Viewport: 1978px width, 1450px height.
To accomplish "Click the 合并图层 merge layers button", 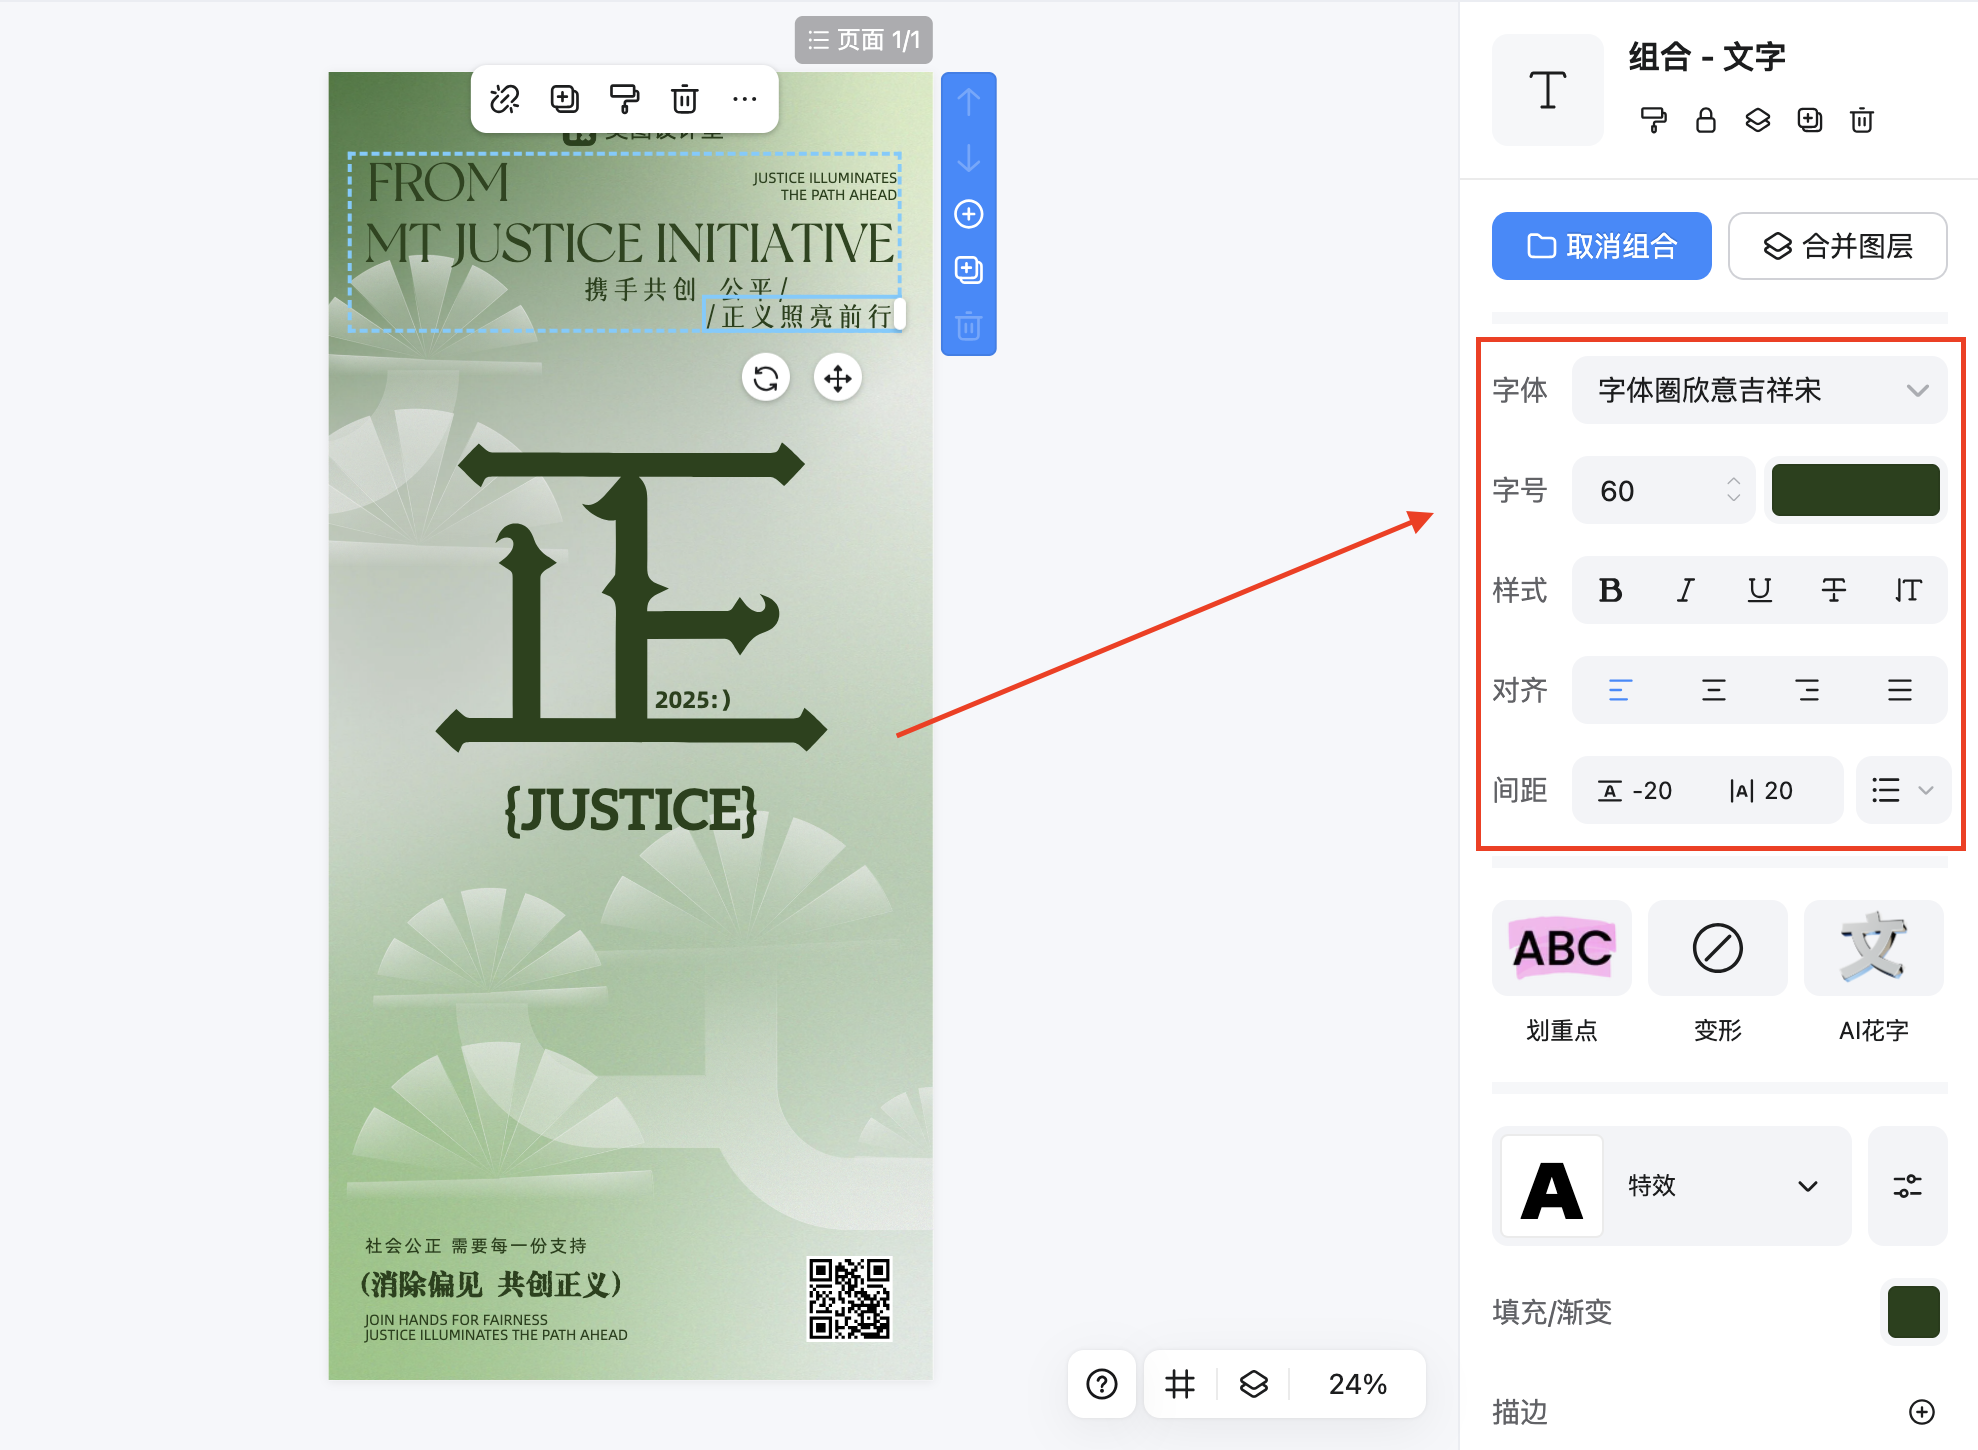I will [1837, 246].
